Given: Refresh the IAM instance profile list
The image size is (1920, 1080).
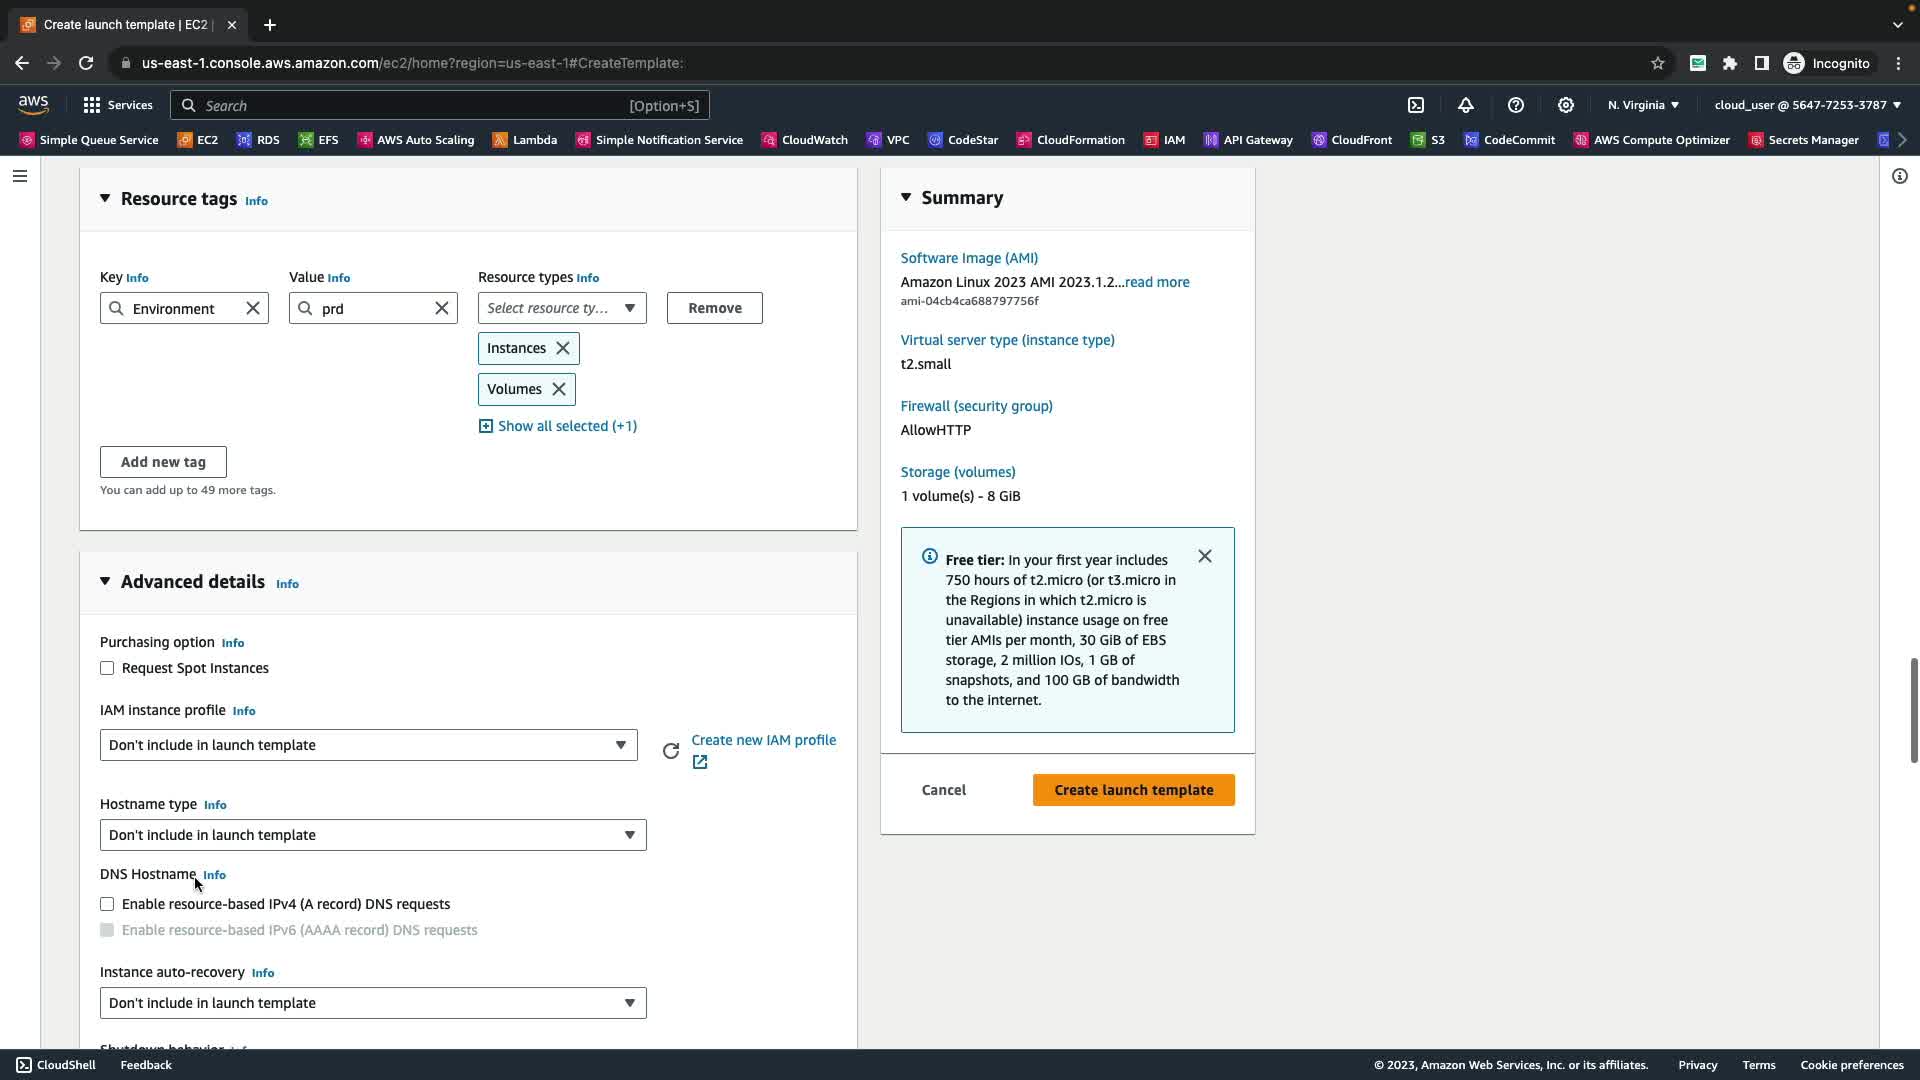Looking at the screenshot, I should (x=671, y=751).
